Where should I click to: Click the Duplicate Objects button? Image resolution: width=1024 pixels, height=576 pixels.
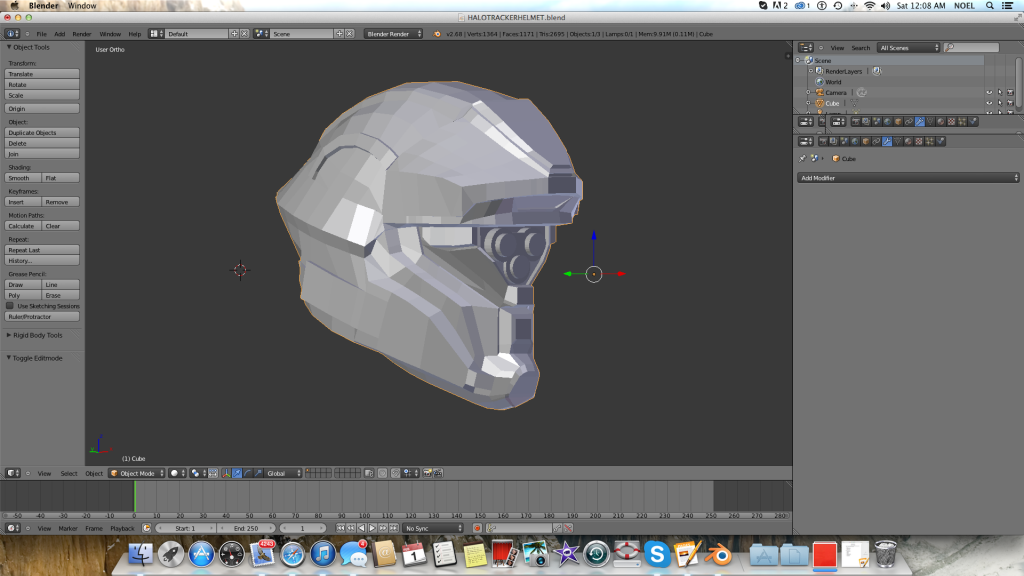point(42,133)
